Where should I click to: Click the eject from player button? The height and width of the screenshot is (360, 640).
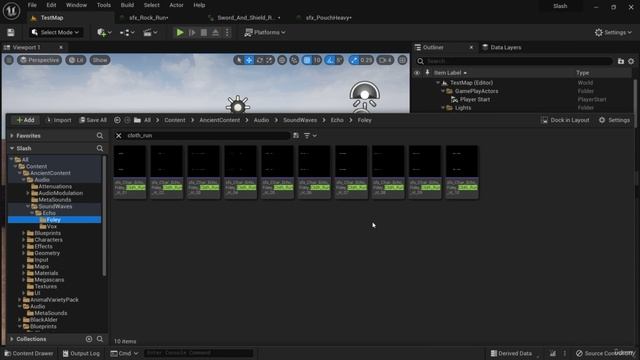tap(216, 32)
